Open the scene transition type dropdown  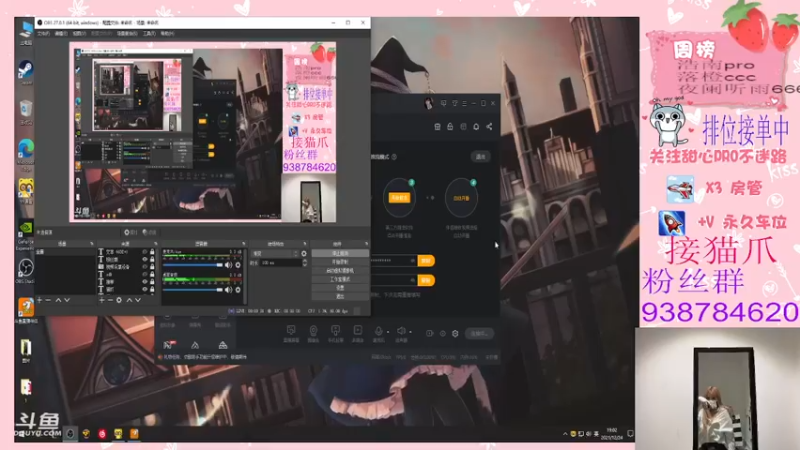(276, 254)
